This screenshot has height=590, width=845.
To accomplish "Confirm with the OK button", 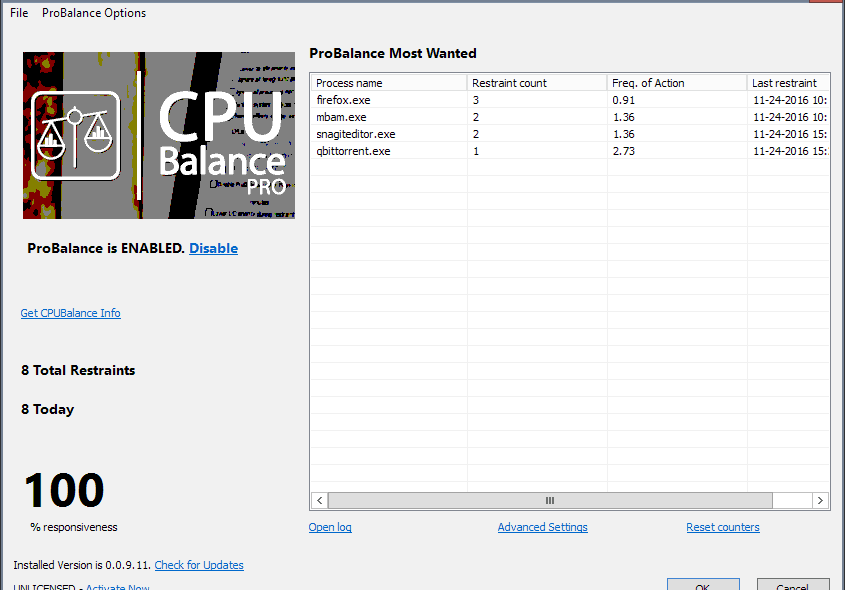I will 703,585.
